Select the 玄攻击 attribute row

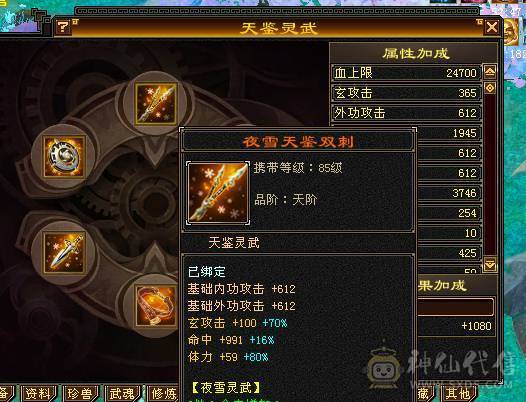pyautogui.click(x=406, y=93)
